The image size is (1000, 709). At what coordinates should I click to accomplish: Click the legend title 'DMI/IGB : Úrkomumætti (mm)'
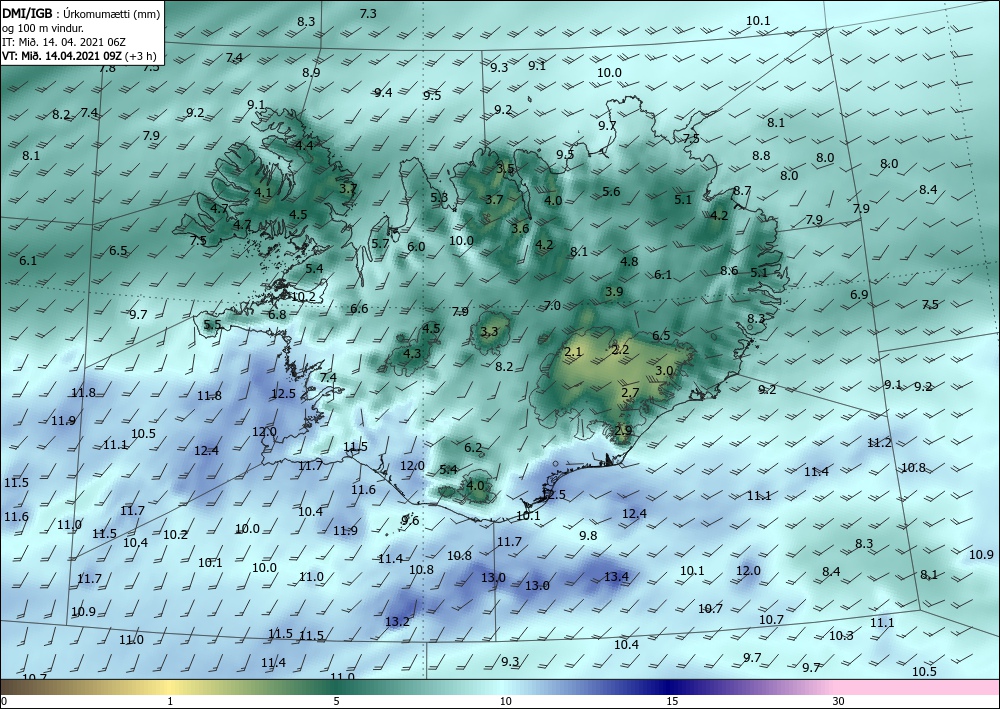[81, 13]
